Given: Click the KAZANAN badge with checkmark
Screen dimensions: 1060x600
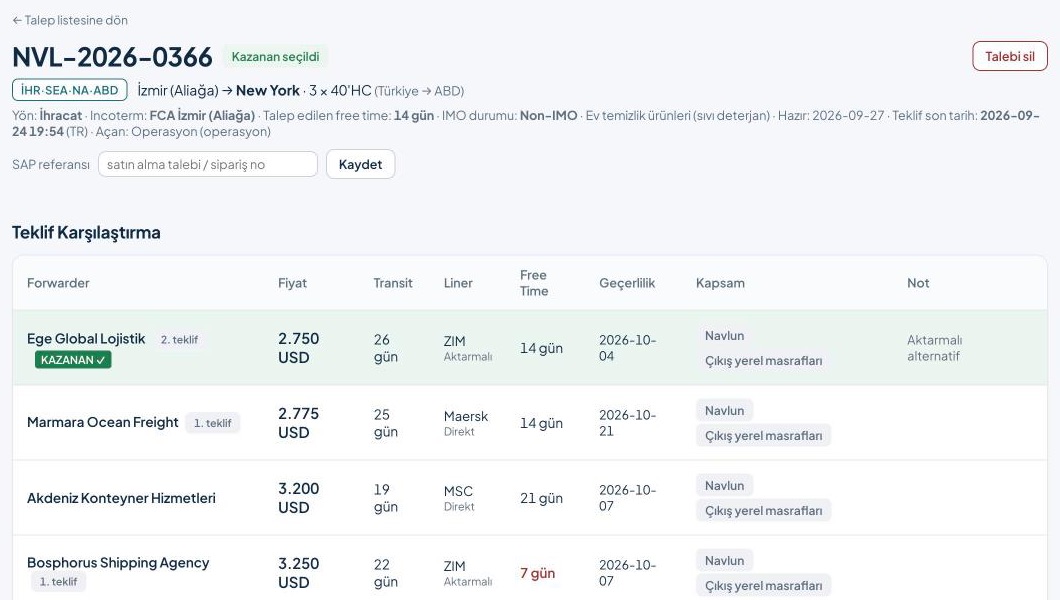Looking at the screenshot, I should (x=73, y=360).
